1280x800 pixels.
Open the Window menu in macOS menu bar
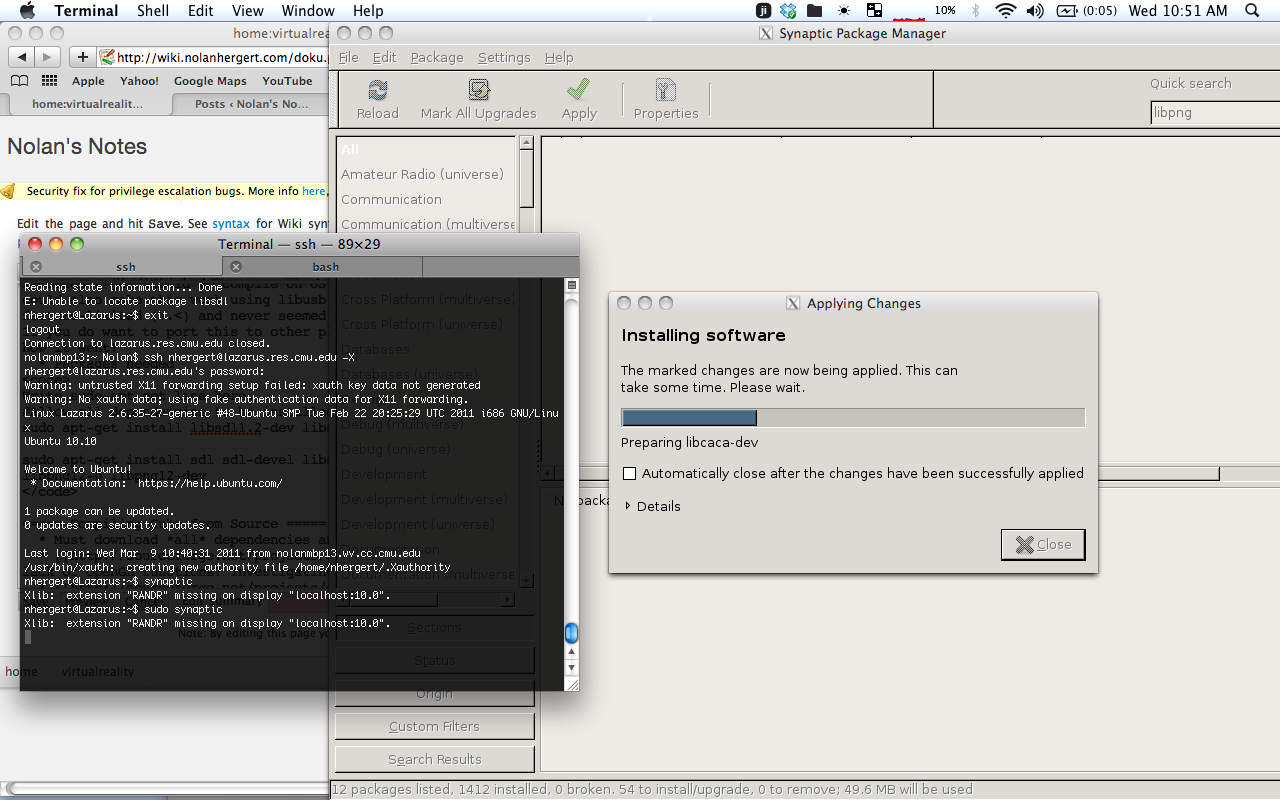pyautogui.click(x=308, y=10)
